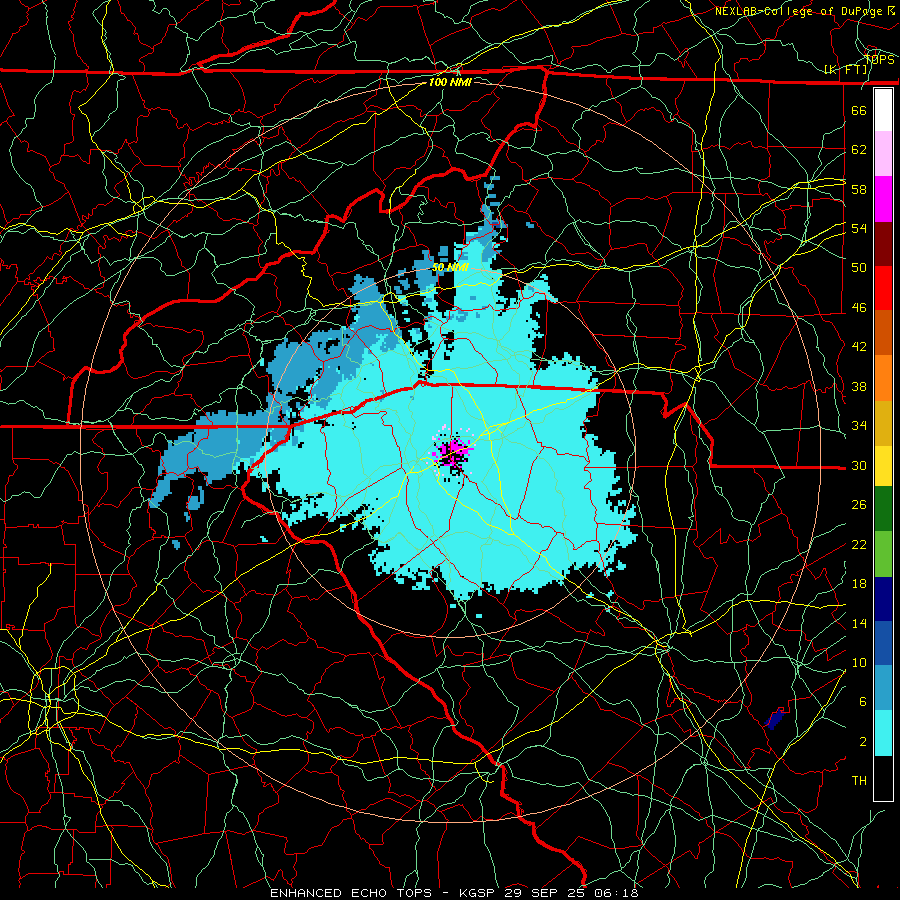900x900 pixels.
Task: Click the '50' legend scale value
Action: [x=859, y=268]
